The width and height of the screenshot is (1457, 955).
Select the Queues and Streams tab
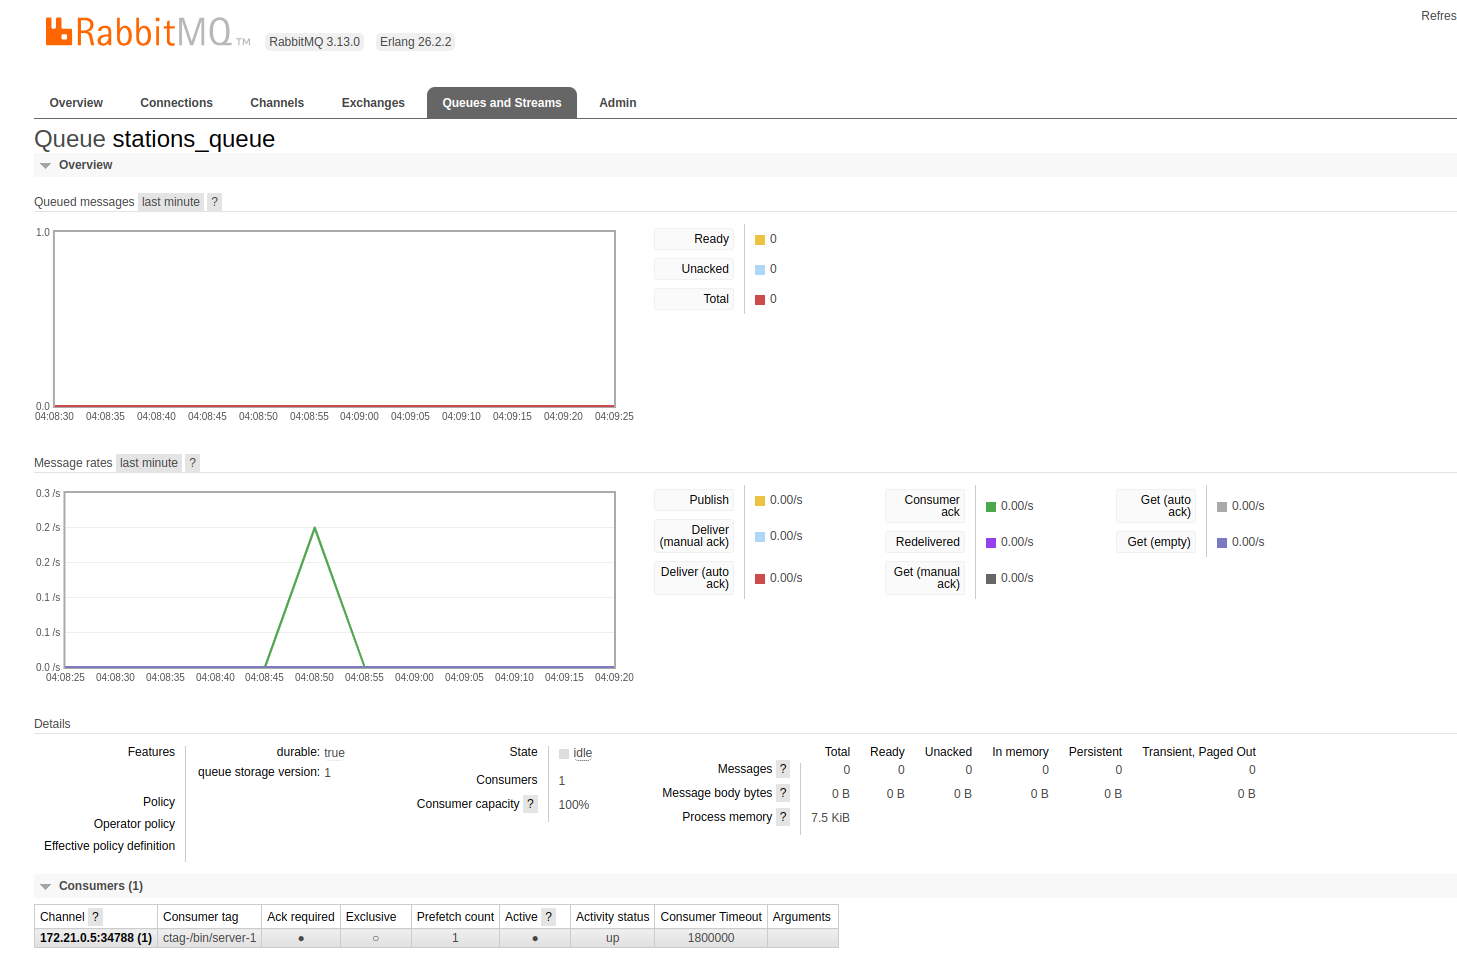tap(502, 103)
